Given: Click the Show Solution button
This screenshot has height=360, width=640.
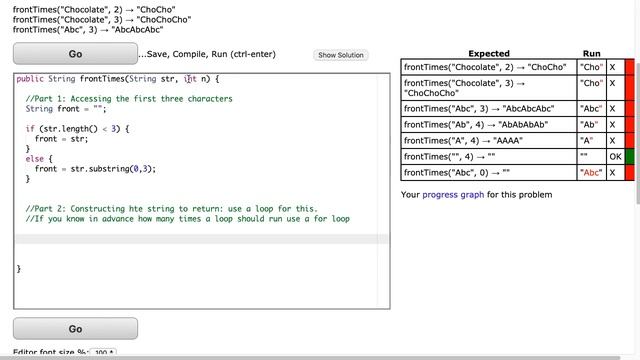Looking at the screenshot, I should (x=341, y=55).
